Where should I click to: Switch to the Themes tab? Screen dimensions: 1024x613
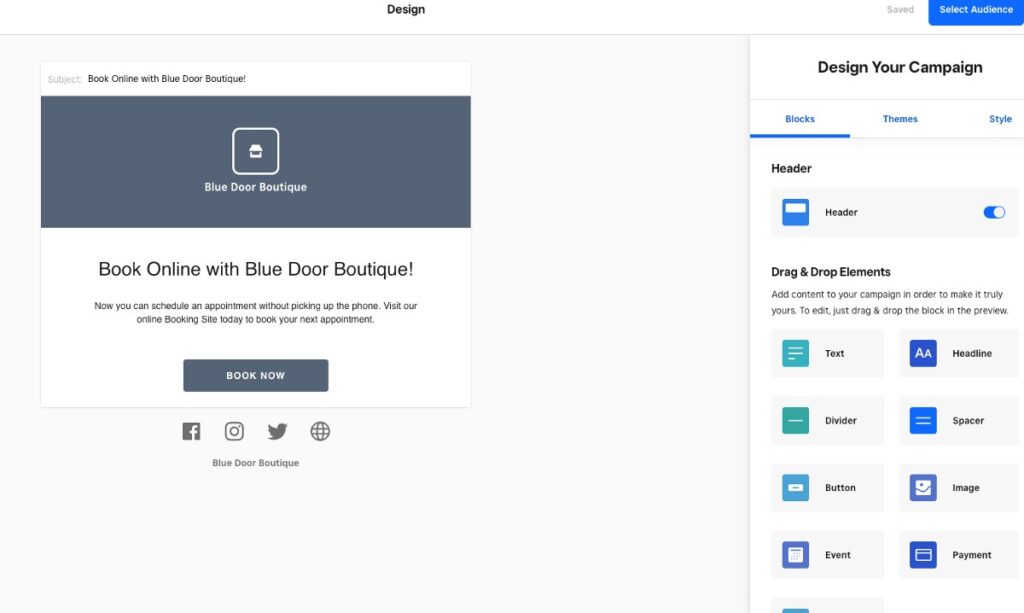pos(899,118)
